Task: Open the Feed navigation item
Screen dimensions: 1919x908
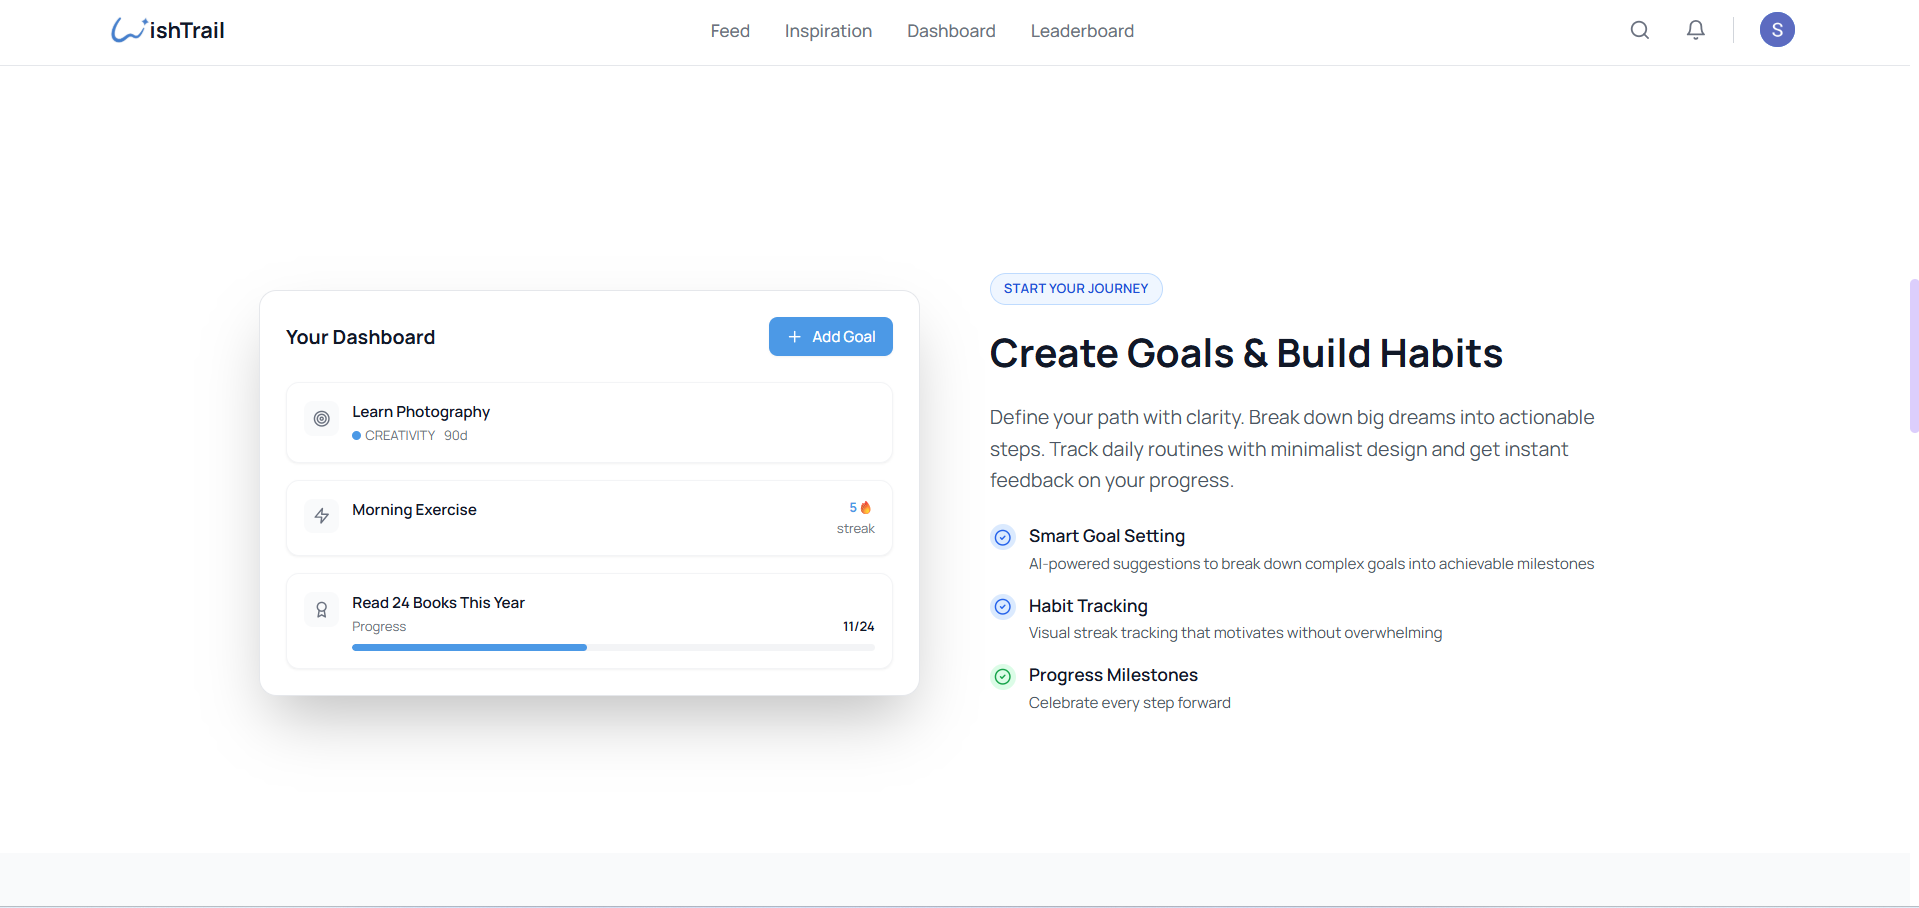Action: click(729, 31)
